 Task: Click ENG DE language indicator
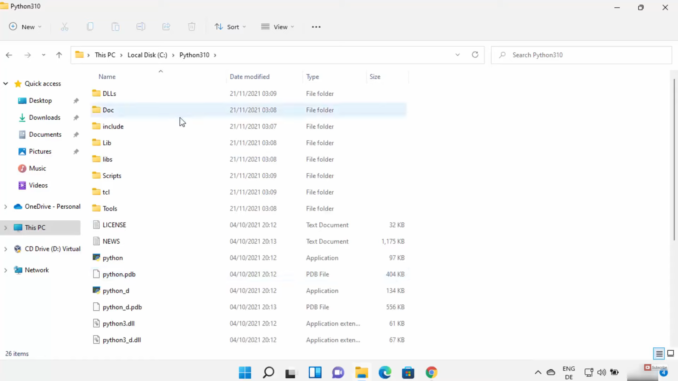coord(569,372)
